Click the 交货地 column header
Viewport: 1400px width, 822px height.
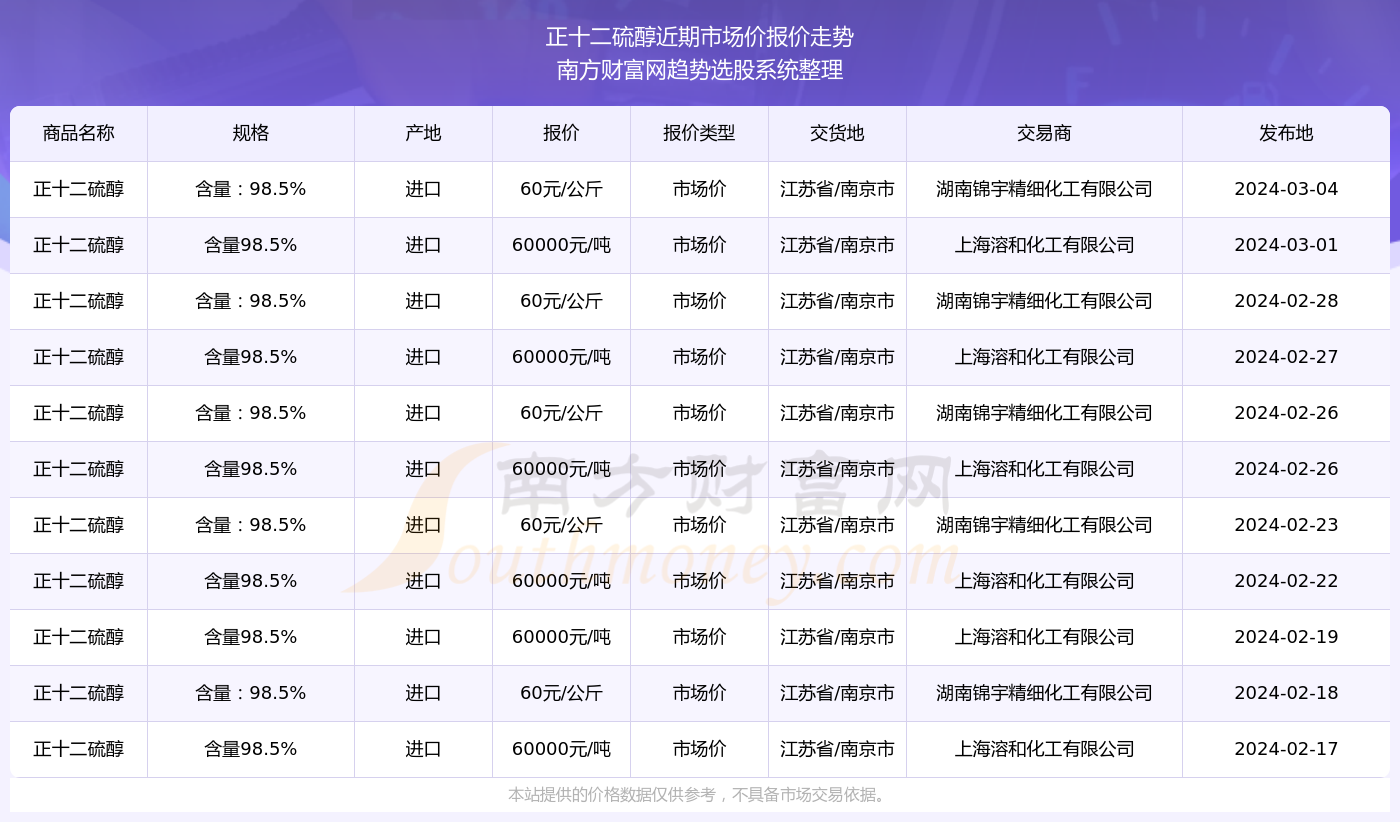coord(837,133)
